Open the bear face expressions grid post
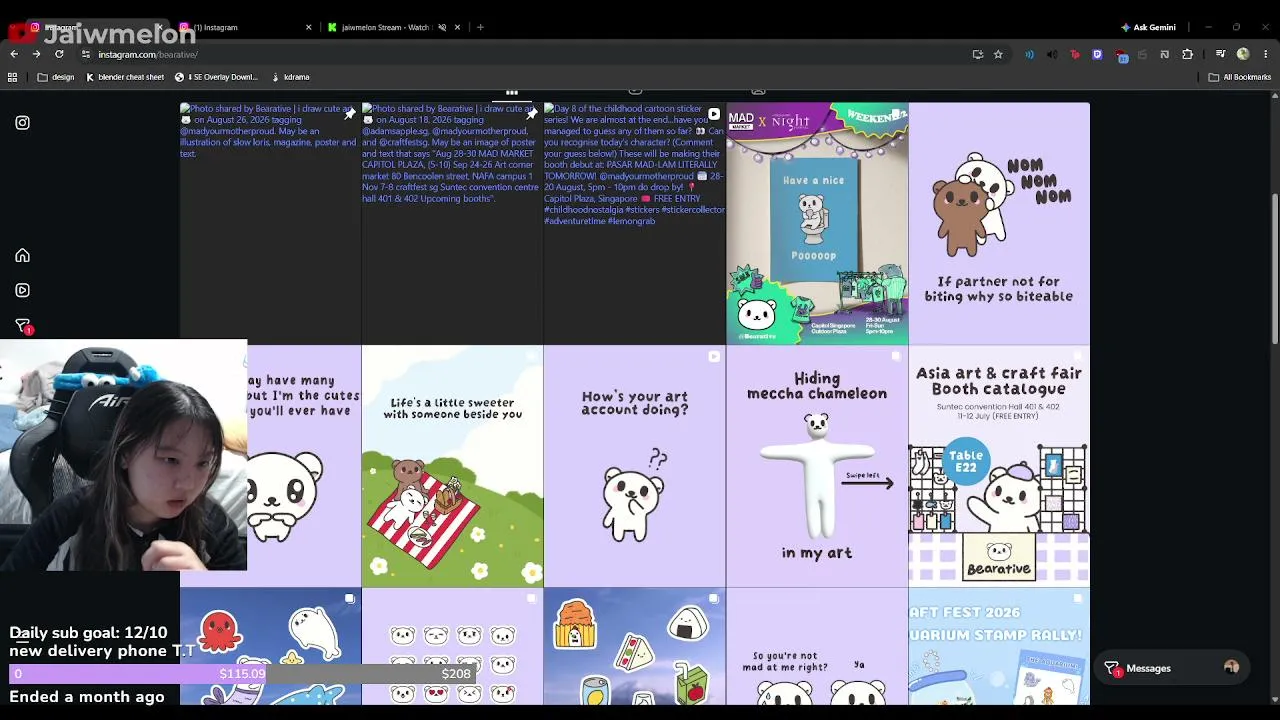1280x720 pixels. point(452,647)
